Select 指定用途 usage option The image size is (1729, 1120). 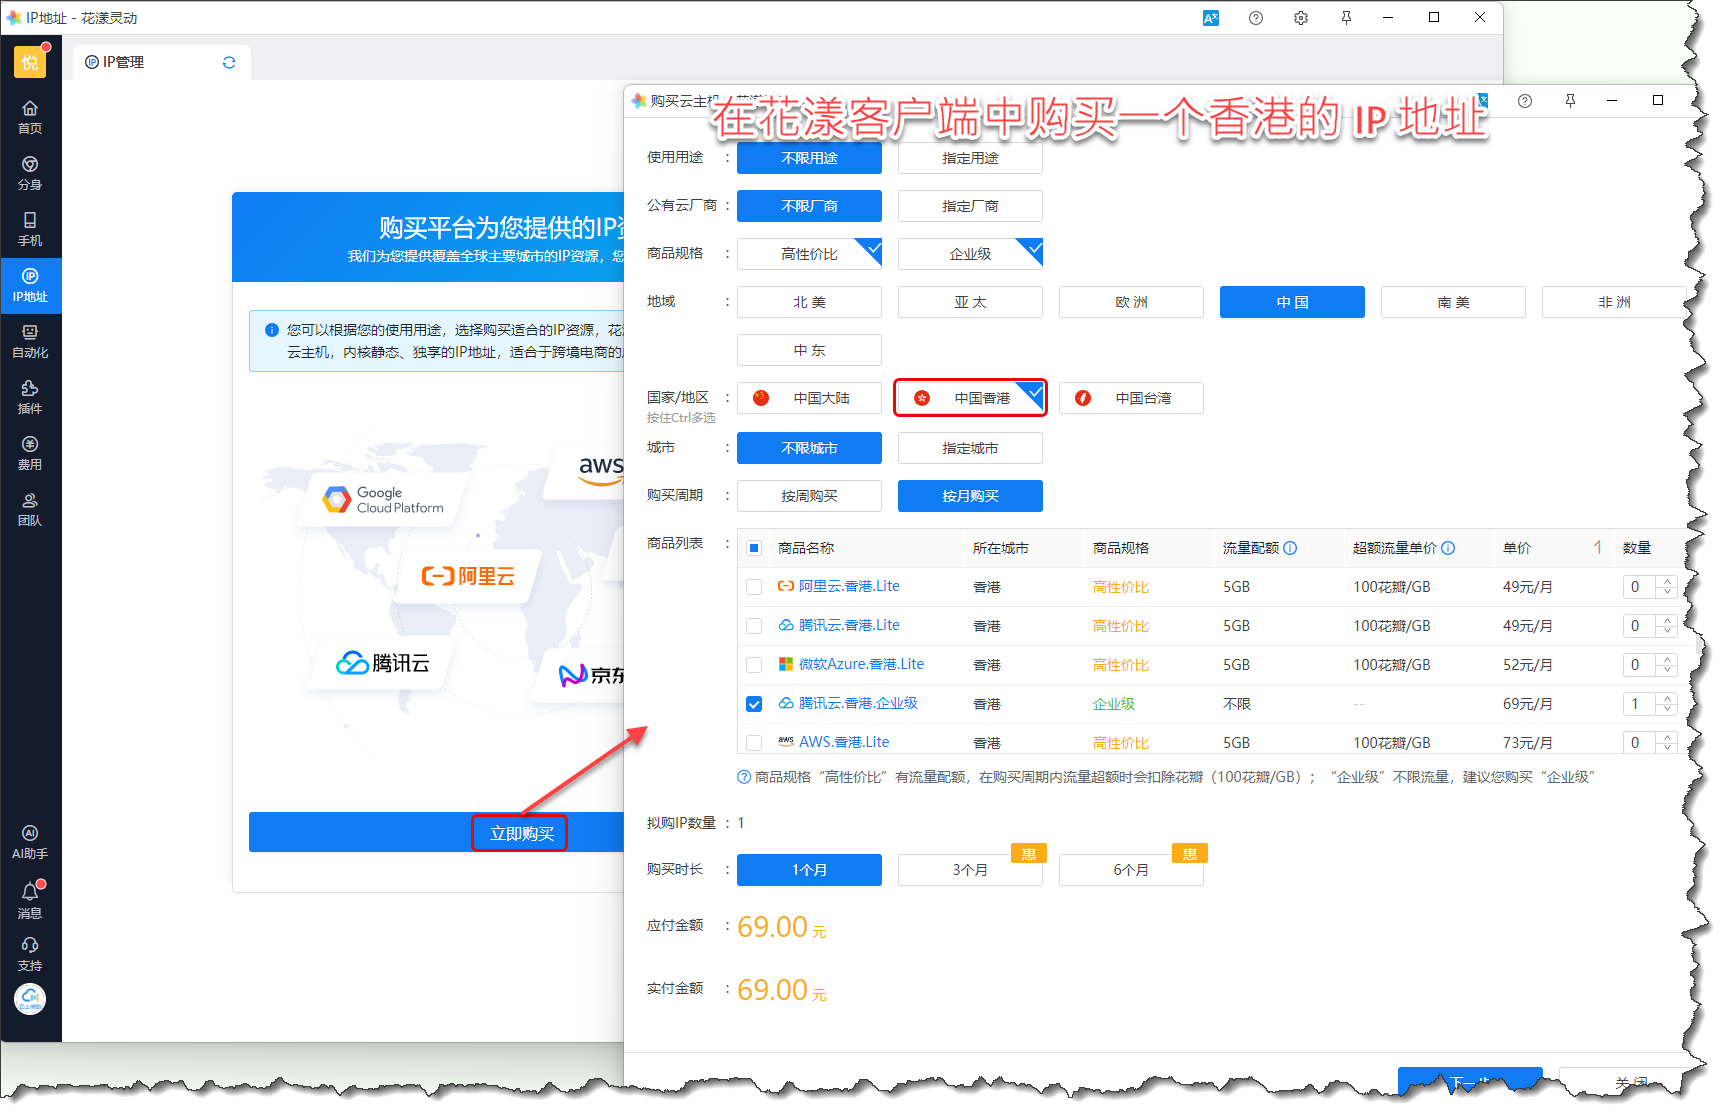[970, 158]
